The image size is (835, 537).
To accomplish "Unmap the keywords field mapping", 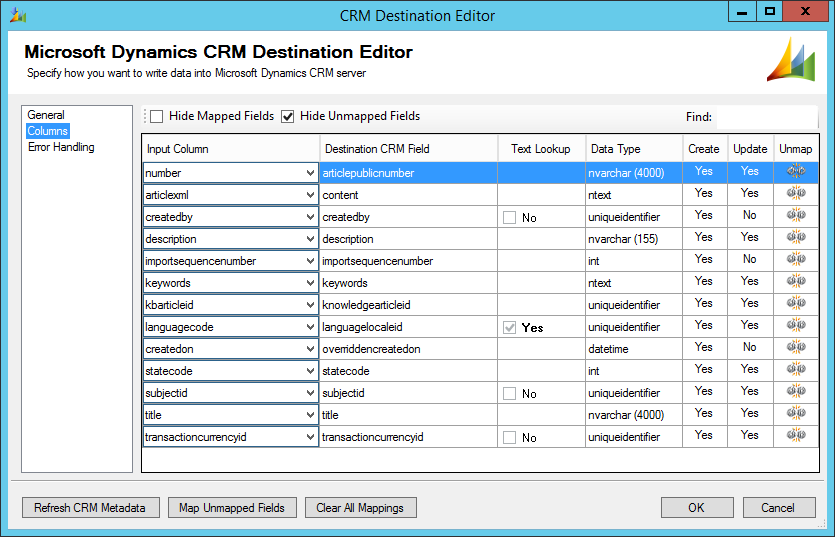I will pos(796,281).
